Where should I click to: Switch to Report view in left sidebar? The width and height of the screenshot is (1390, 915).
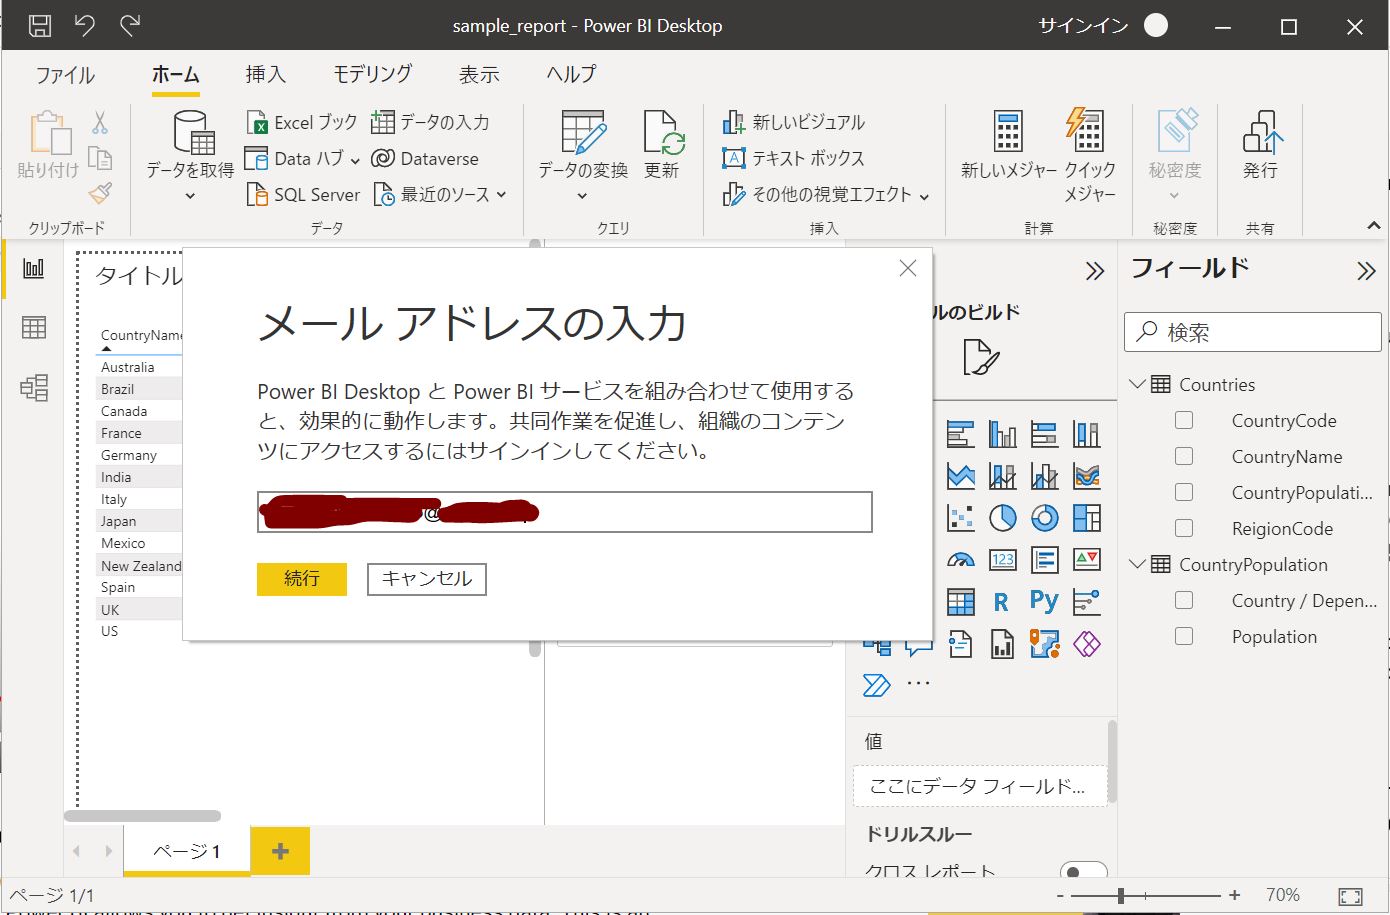click(34, 268)
